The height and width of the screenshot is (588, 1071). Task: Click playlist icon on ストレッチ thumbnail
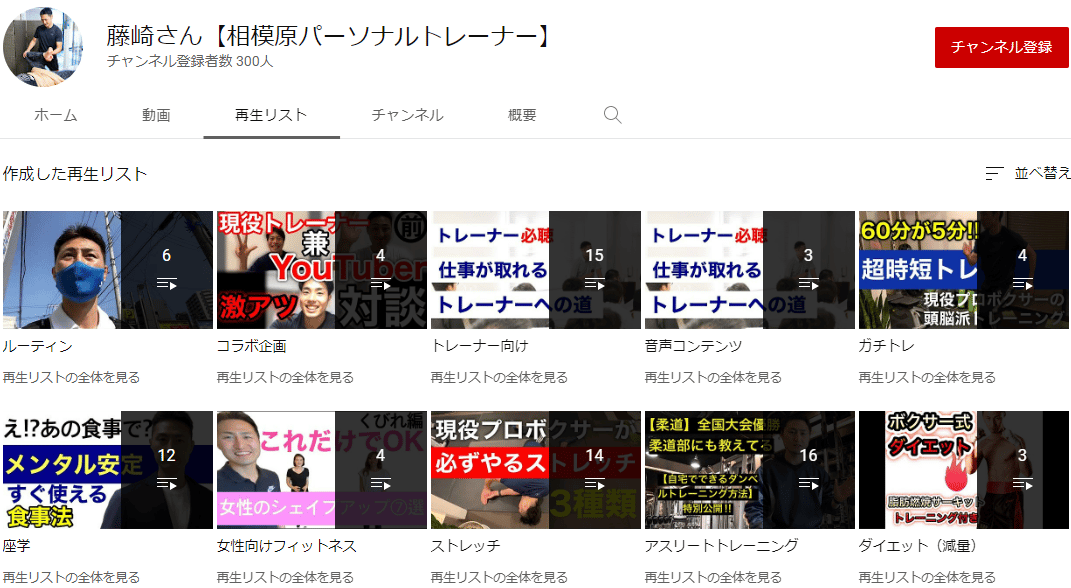(594, 484)
